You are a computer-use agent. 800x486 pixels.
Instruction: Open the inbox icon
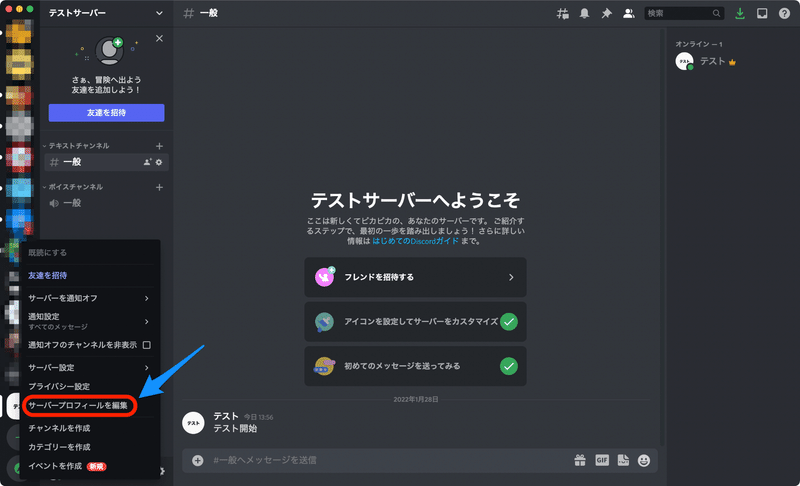(x=762, y=13)
